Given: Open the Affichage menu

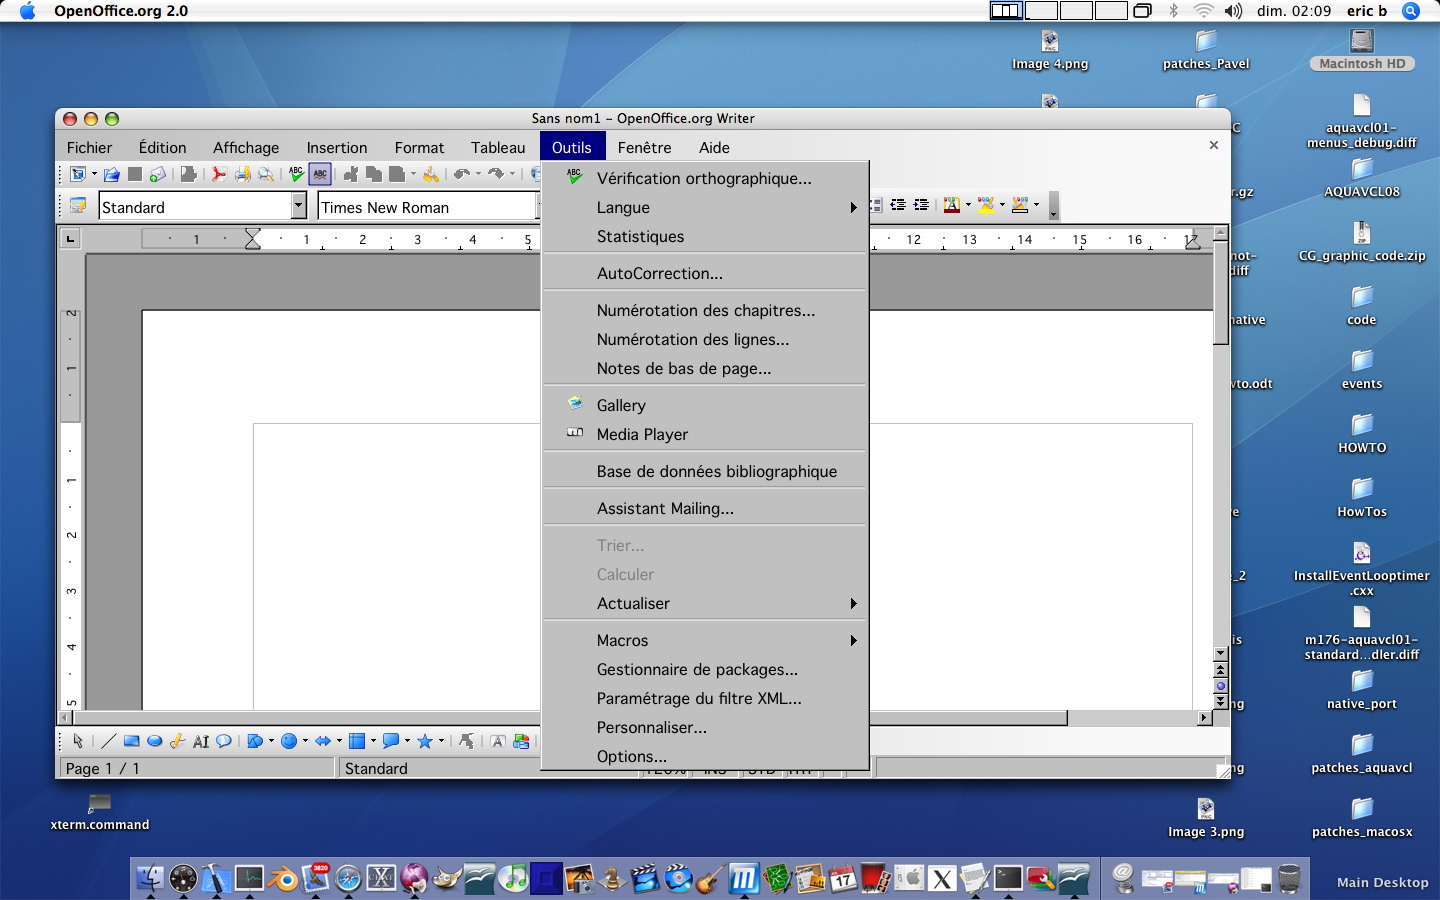Looking at the screenshot, I should (246, 147).
